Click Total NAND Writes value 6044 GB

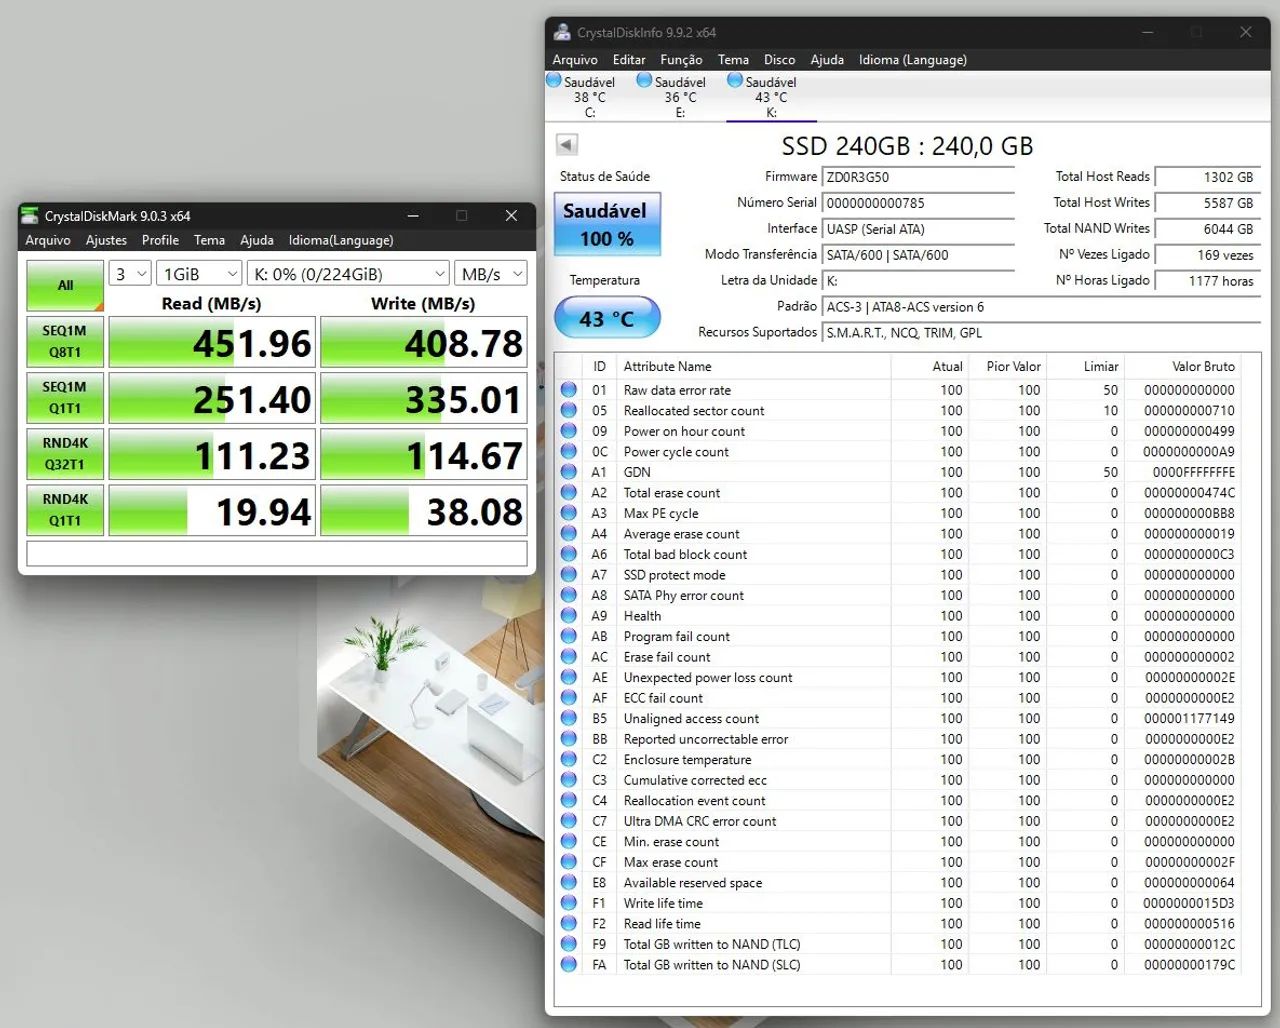[1207, 229]
